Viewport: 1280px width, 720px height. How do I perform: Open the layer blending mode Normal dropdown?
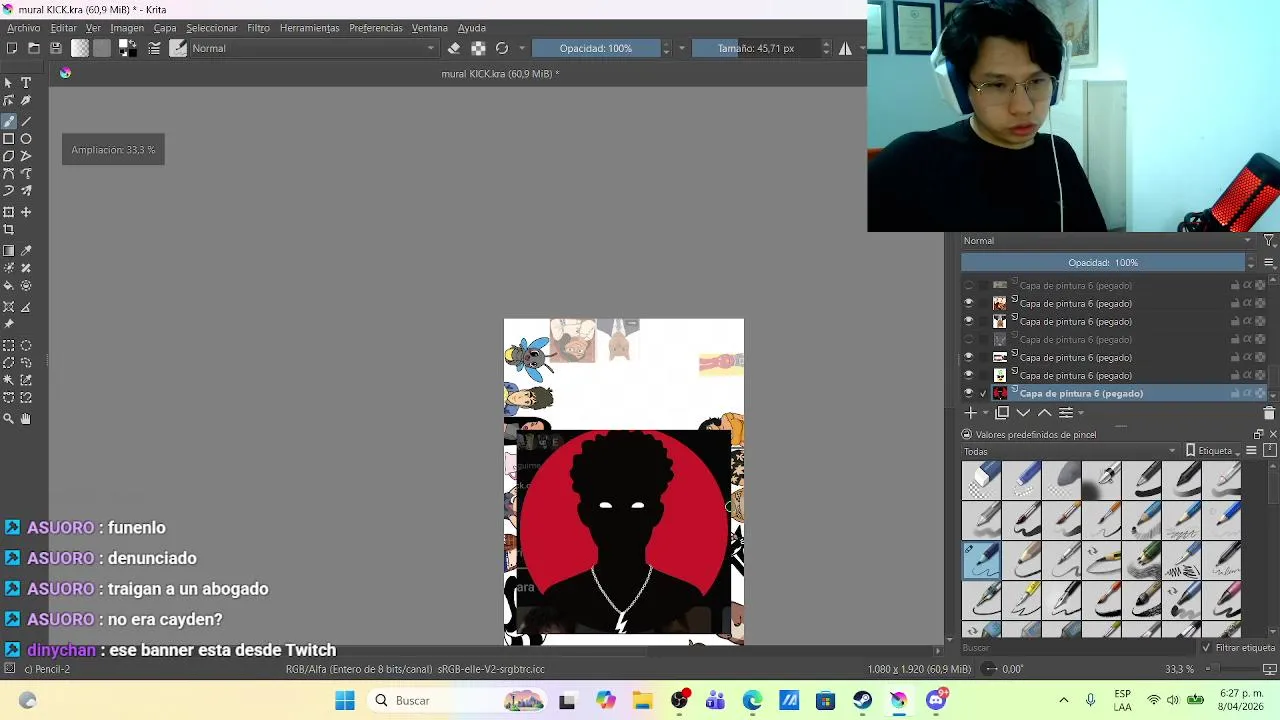tap(1107, 241)
